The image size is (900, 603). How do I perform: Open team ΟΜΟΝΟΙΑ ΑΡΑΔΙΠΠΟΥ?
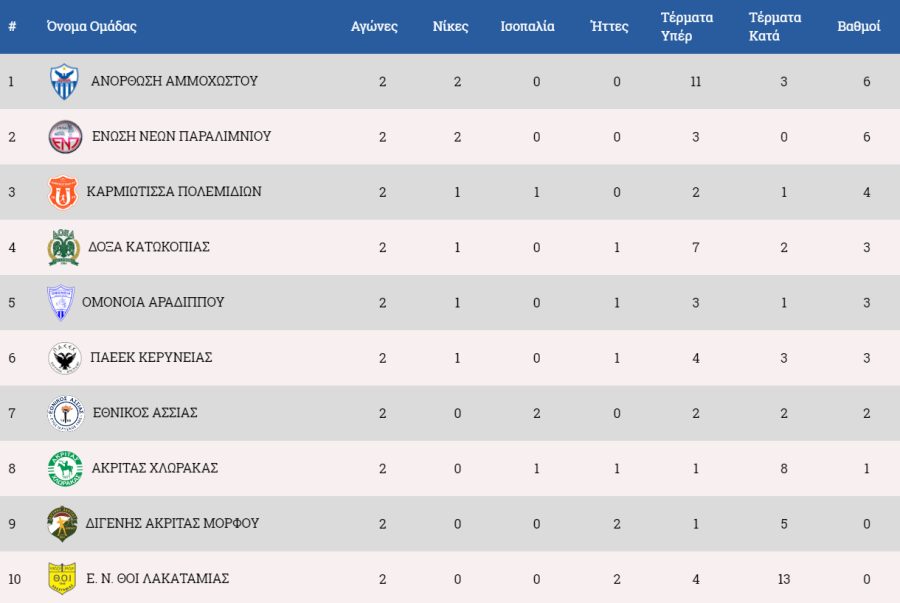(x=153, y=302)
